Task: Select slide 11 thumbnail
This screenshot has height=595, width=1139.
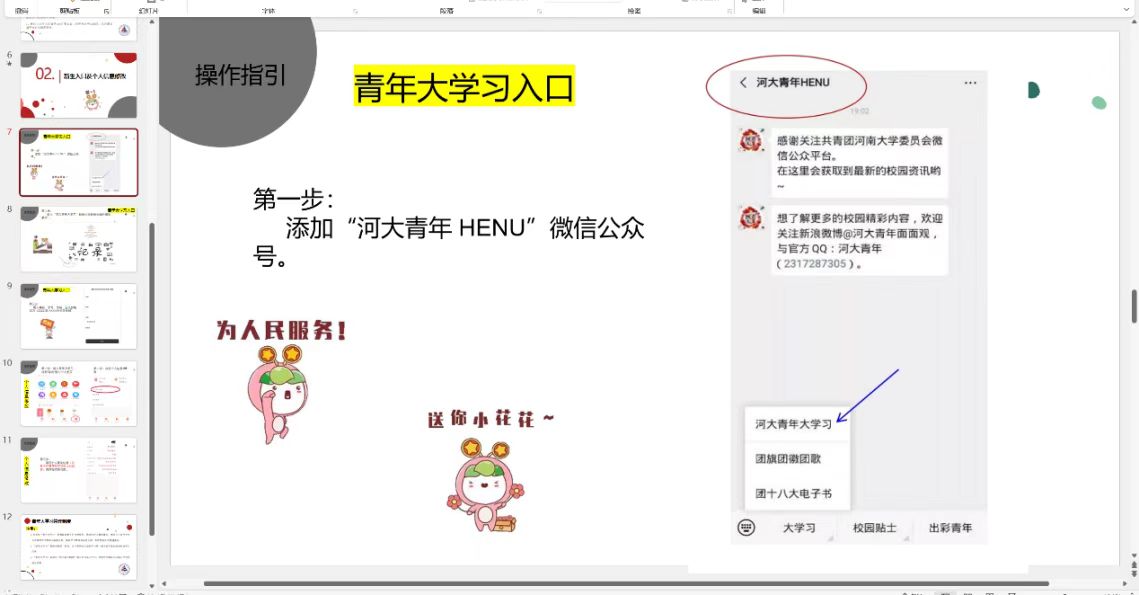Action: pos(78,470)
